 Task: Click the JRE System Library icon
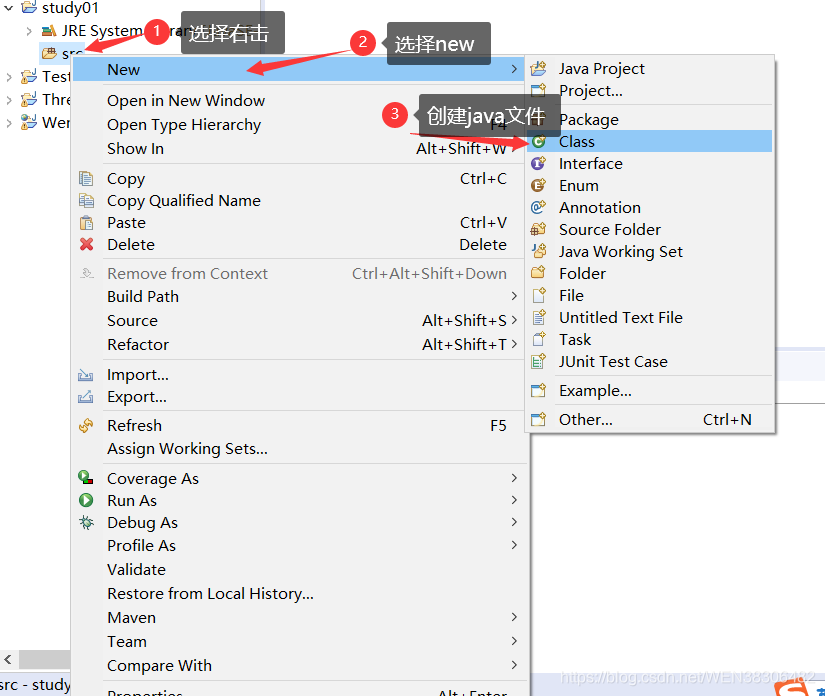click(x=49, y=31)
